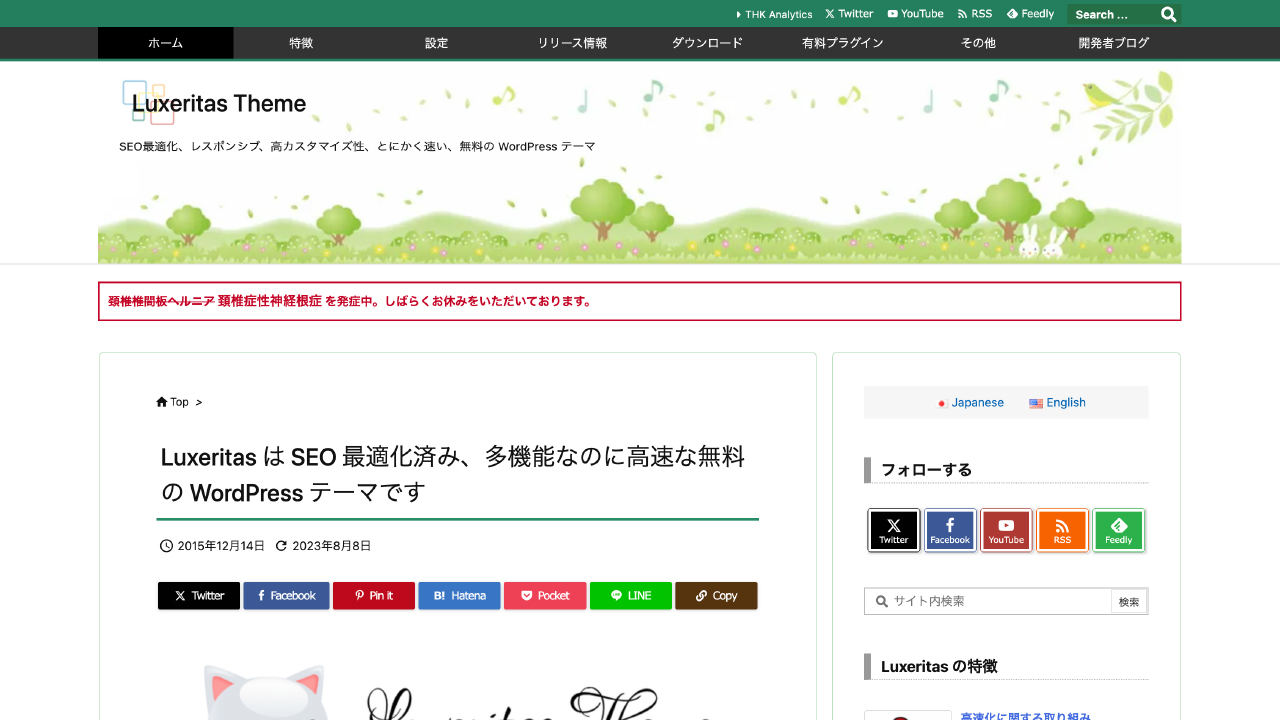The height and width of the screenshot is (720, 1280).
Task: Click the cat mascot logo image
Action: (265, 692)
